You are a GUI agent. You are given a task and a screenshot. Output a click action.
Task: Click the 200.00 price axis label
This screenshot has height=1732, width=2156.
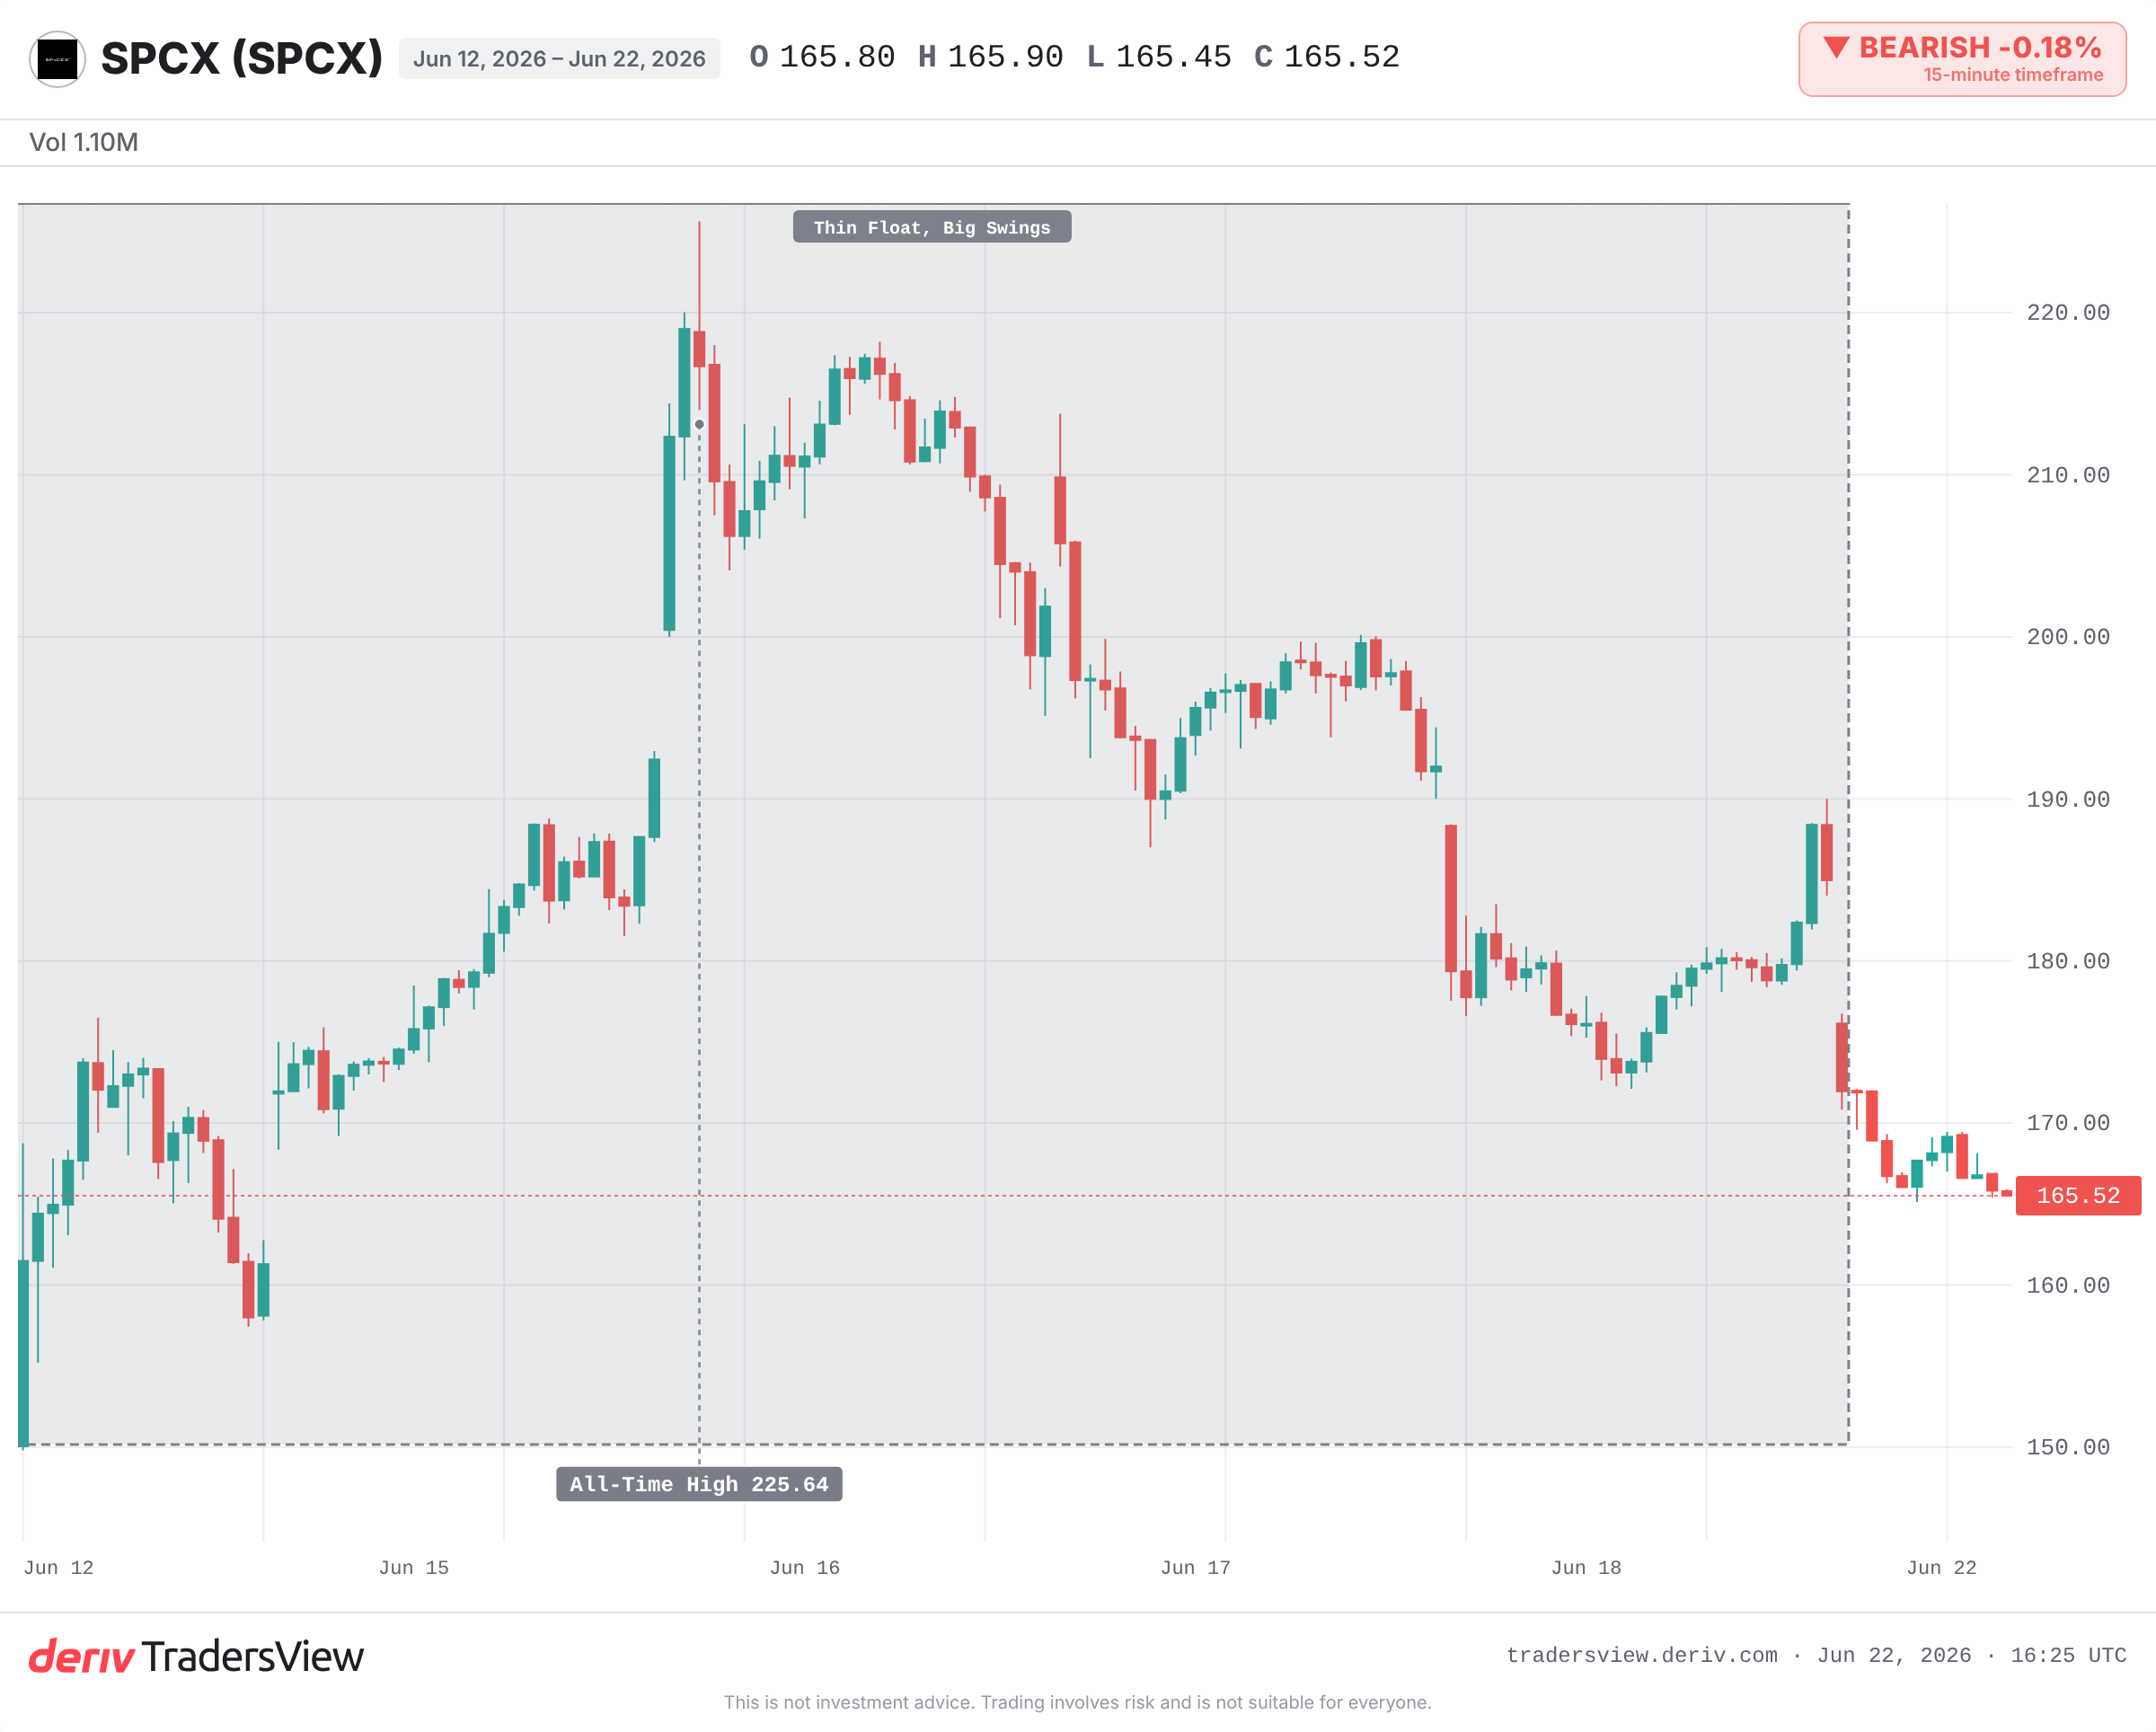[2068, 637]
